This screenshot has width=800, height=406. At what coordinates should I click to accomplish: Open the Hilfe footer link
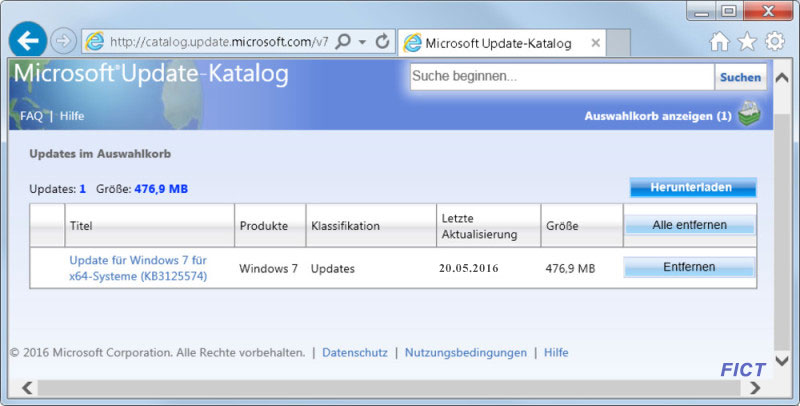(556, 352)
